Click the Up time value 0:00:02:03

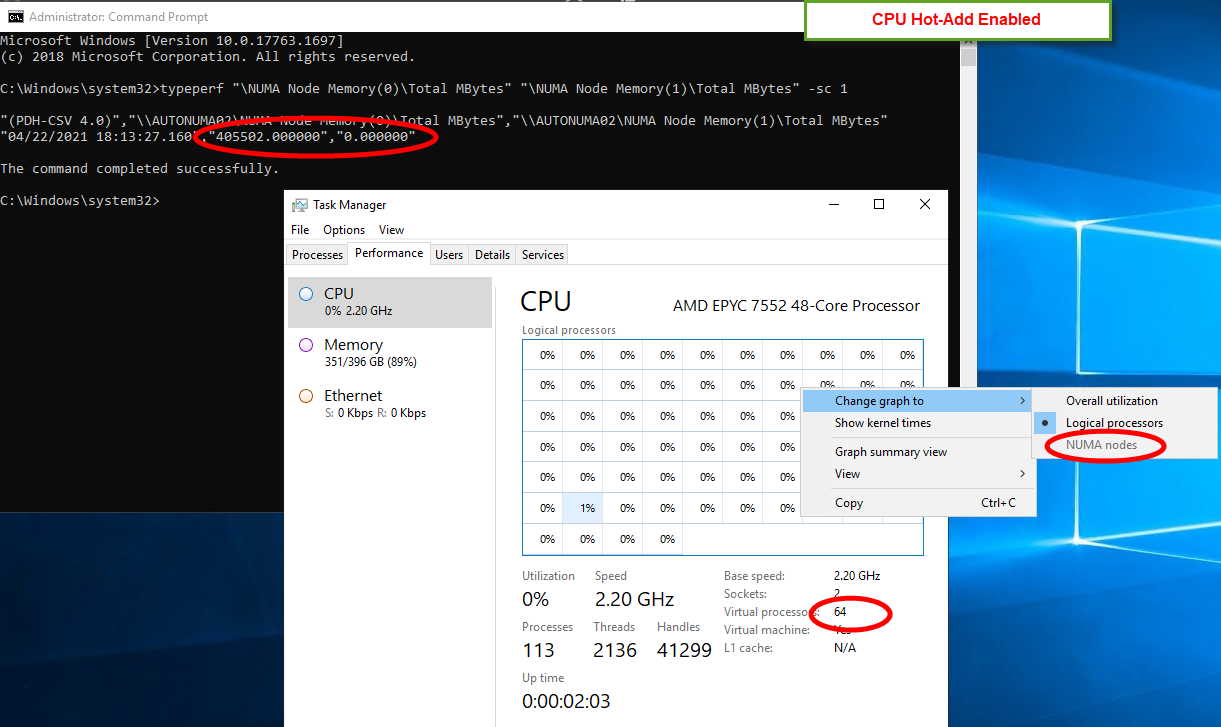pyautogui.click(x=566, y=701)
